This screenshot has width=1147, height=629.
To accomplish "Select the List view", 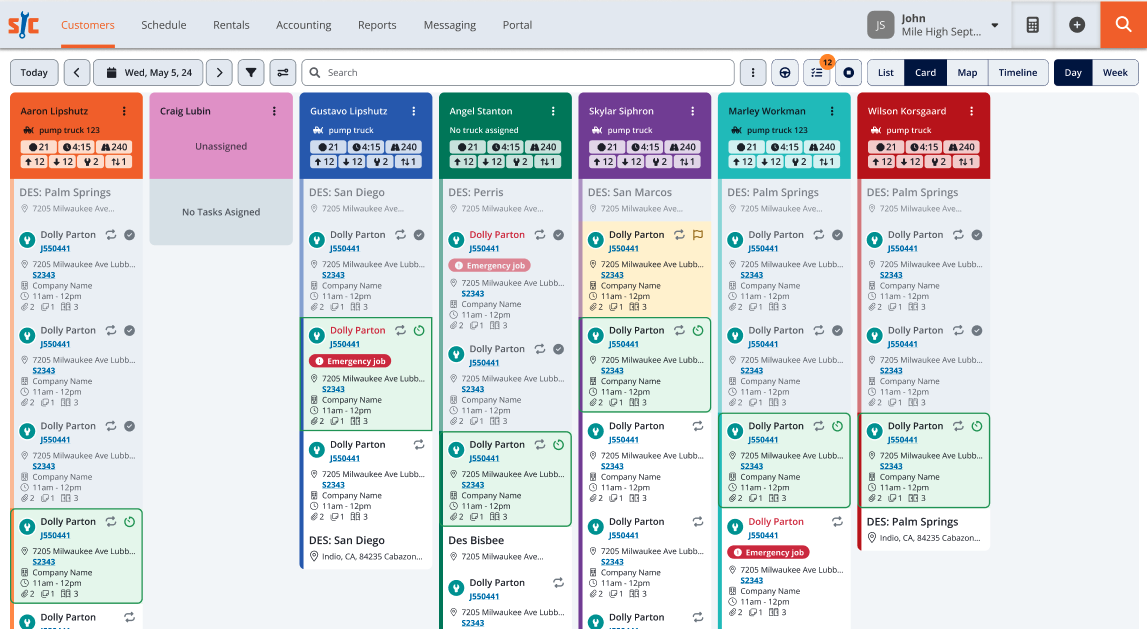I will pos(886,72).
